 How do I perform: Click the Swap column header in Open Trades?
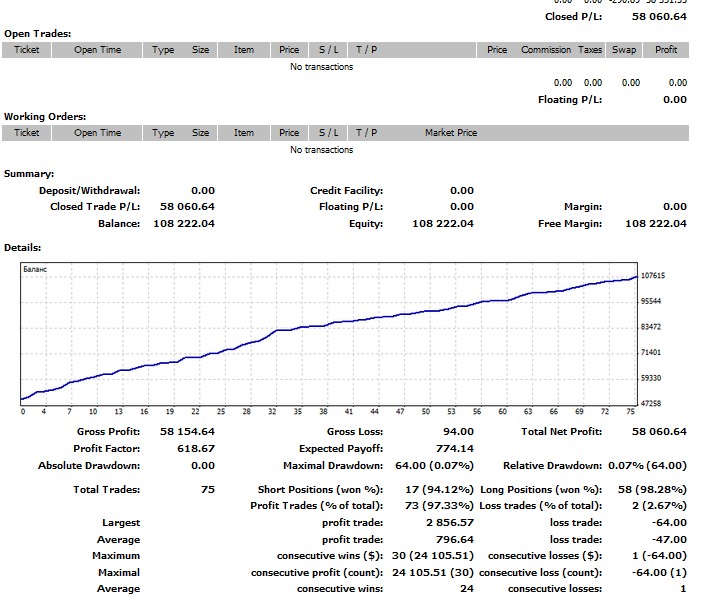pyautogui.click(x=624, y=50)
